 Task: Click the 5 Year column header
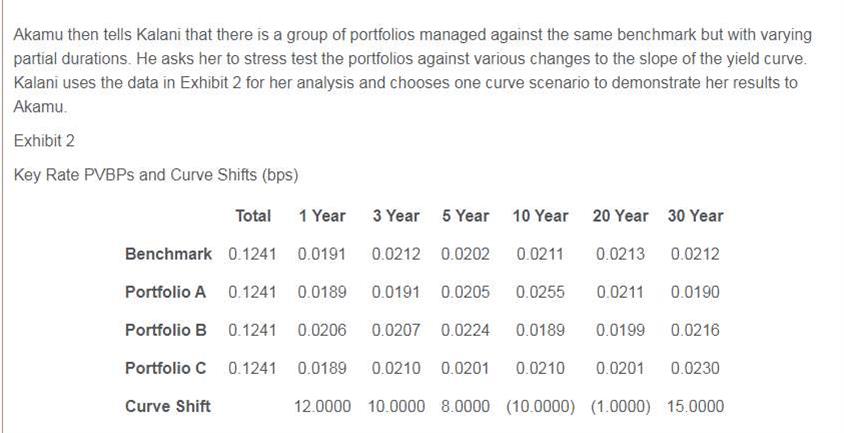[x=465, y=215]
